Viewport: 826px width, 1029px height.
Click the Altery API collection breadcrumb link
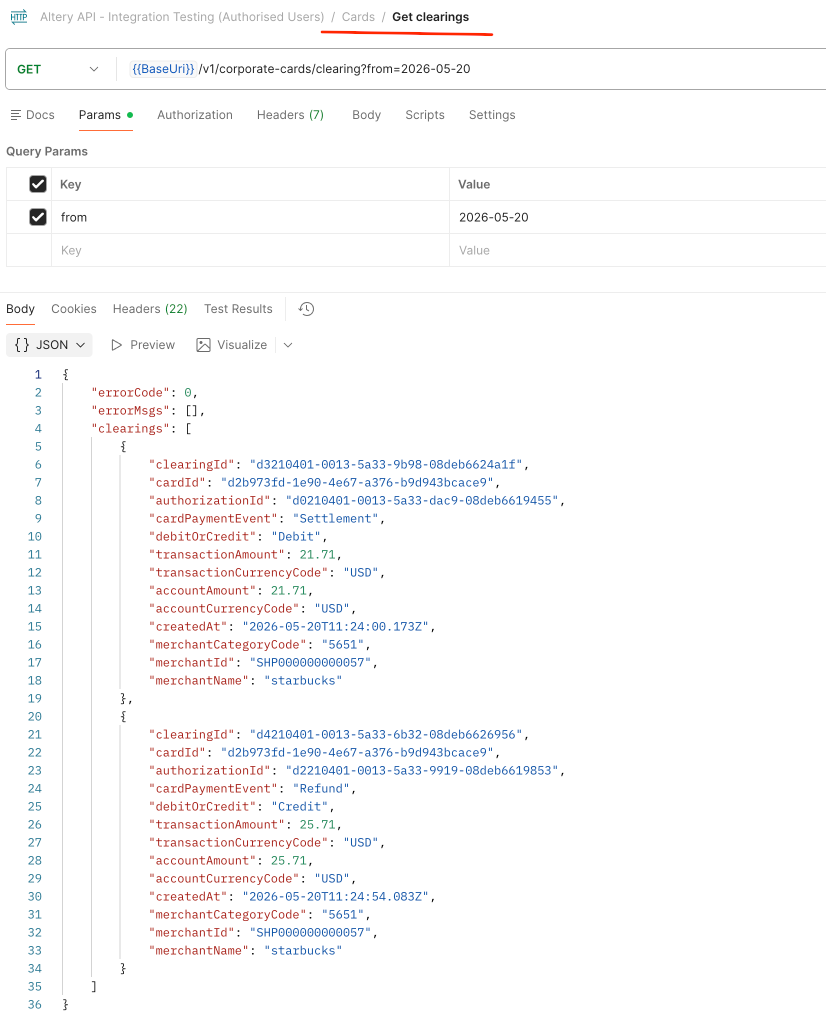182,17
